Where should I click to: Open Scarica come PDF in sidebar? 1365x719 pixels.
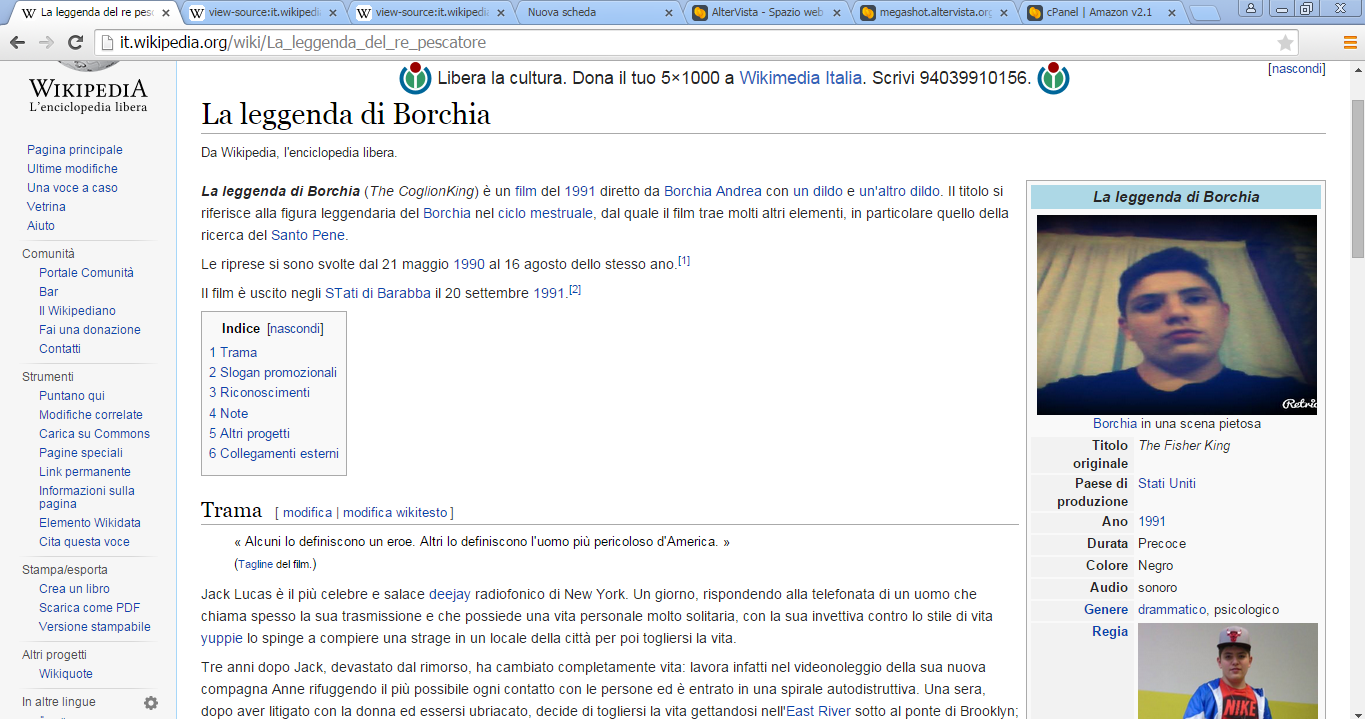tap(89, 608)
